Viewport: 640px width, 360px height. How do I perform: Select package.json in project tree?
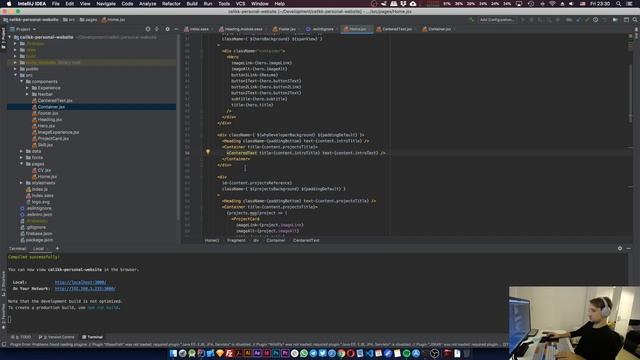pos(39,240)
